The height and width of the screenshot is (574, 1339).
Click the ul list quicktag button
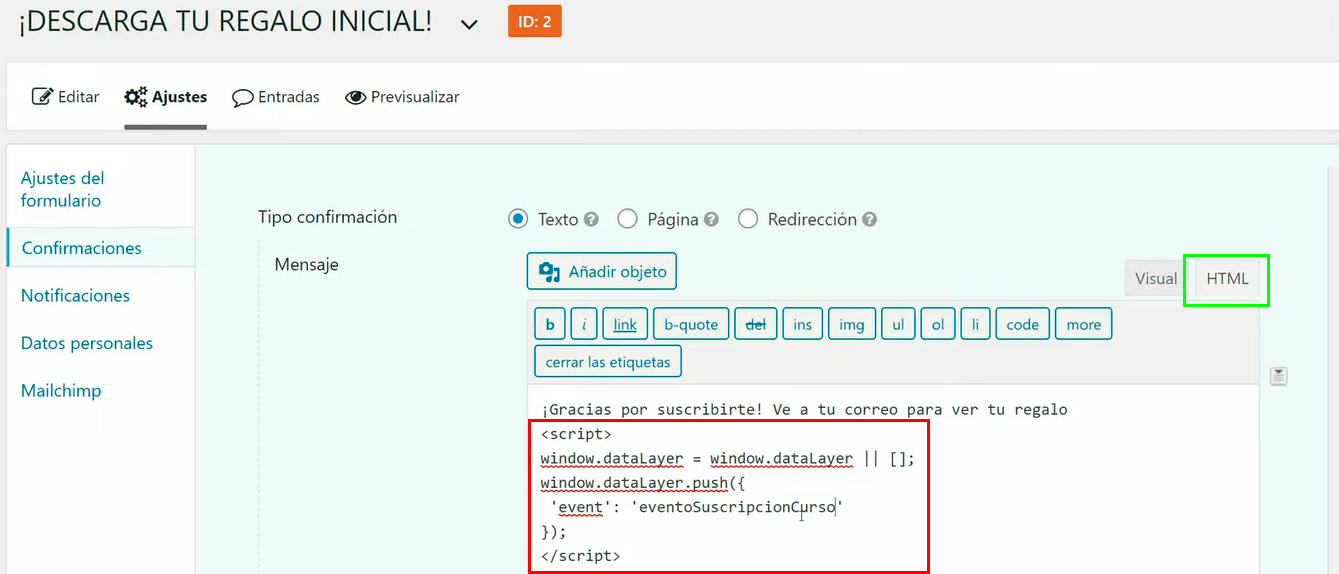[898, 324]
